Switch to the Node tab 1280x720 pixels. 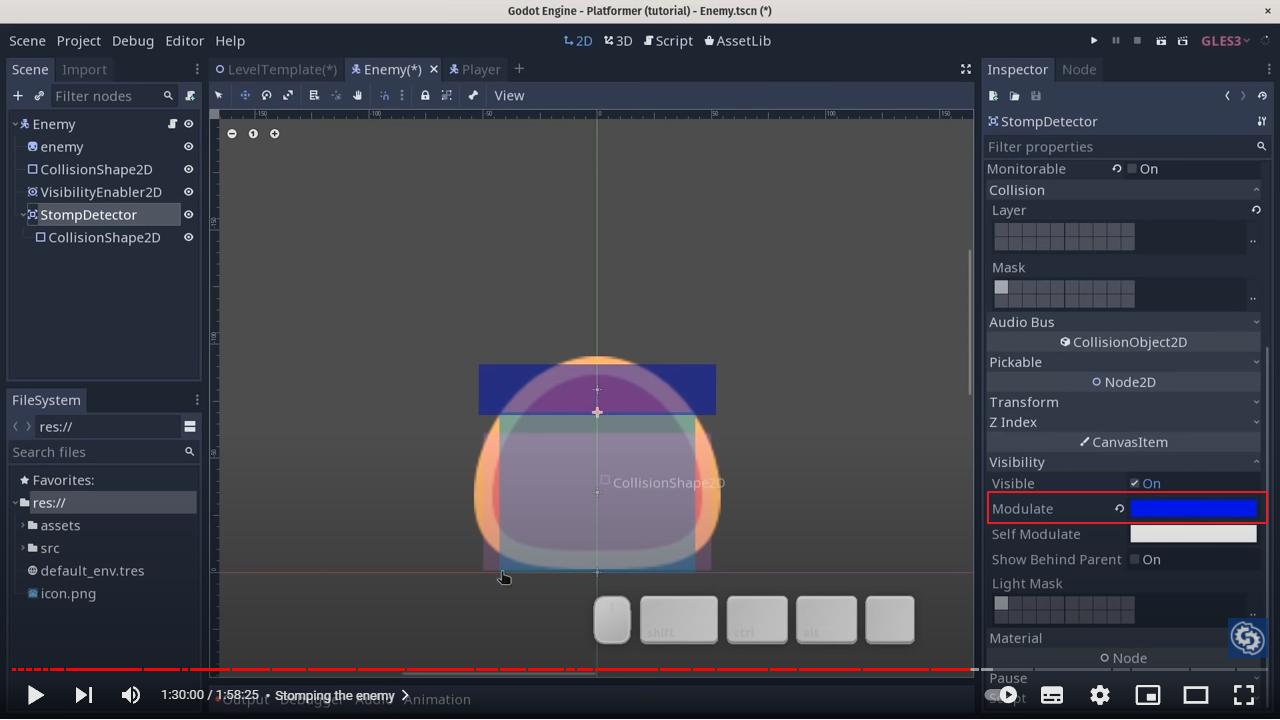click(1079, 69)
